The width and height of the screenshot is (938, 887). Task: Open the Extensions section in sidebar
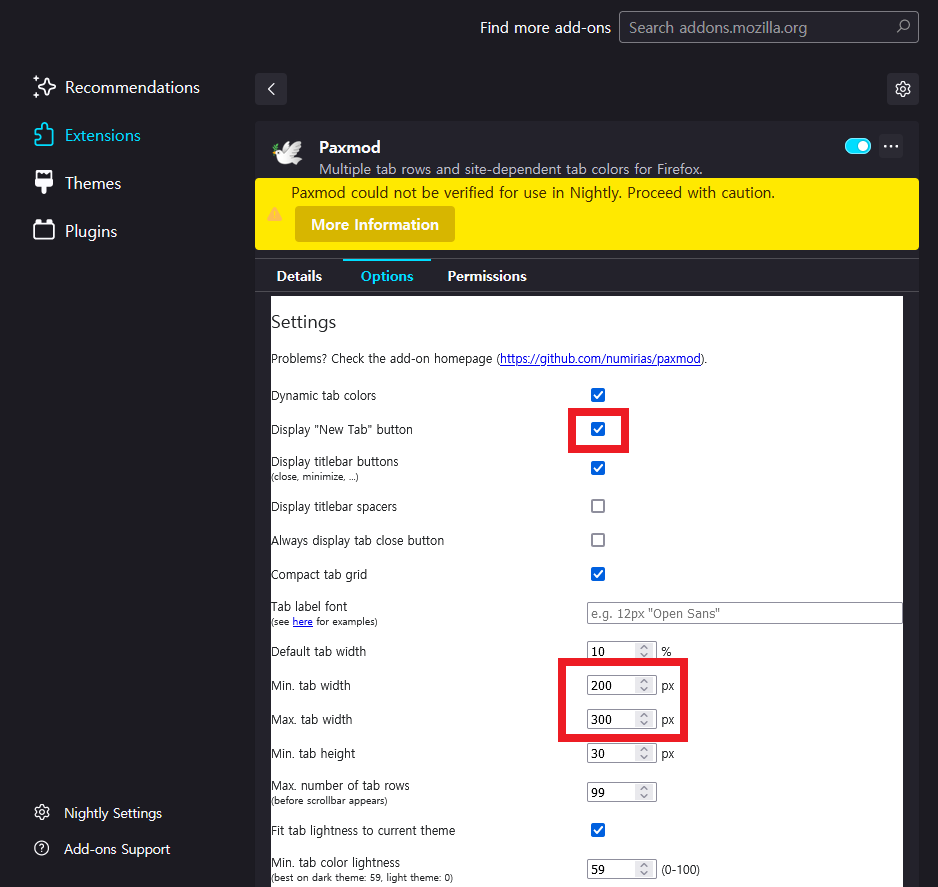click(x=103, y=135)
